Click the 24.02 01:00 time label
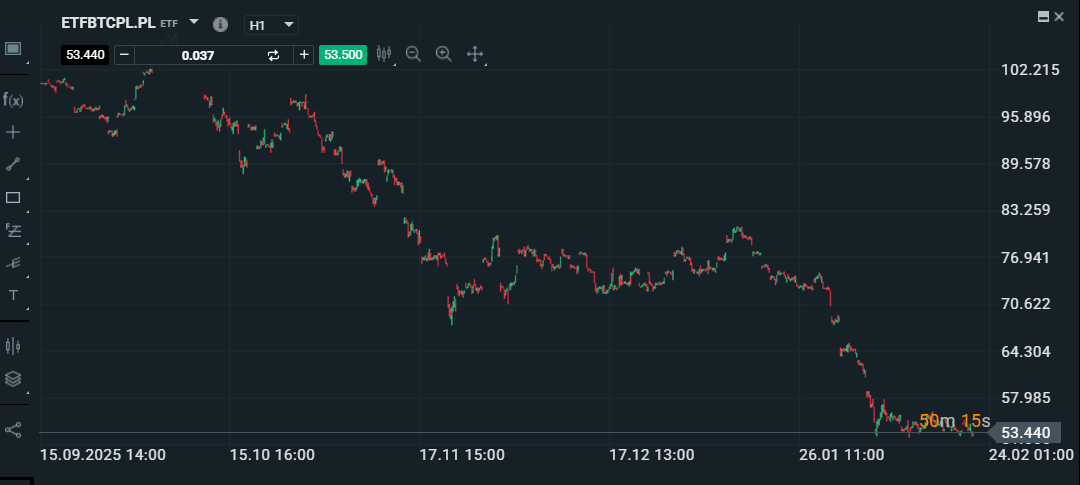Screen dimensions: 1080x485 [1031, 455]
